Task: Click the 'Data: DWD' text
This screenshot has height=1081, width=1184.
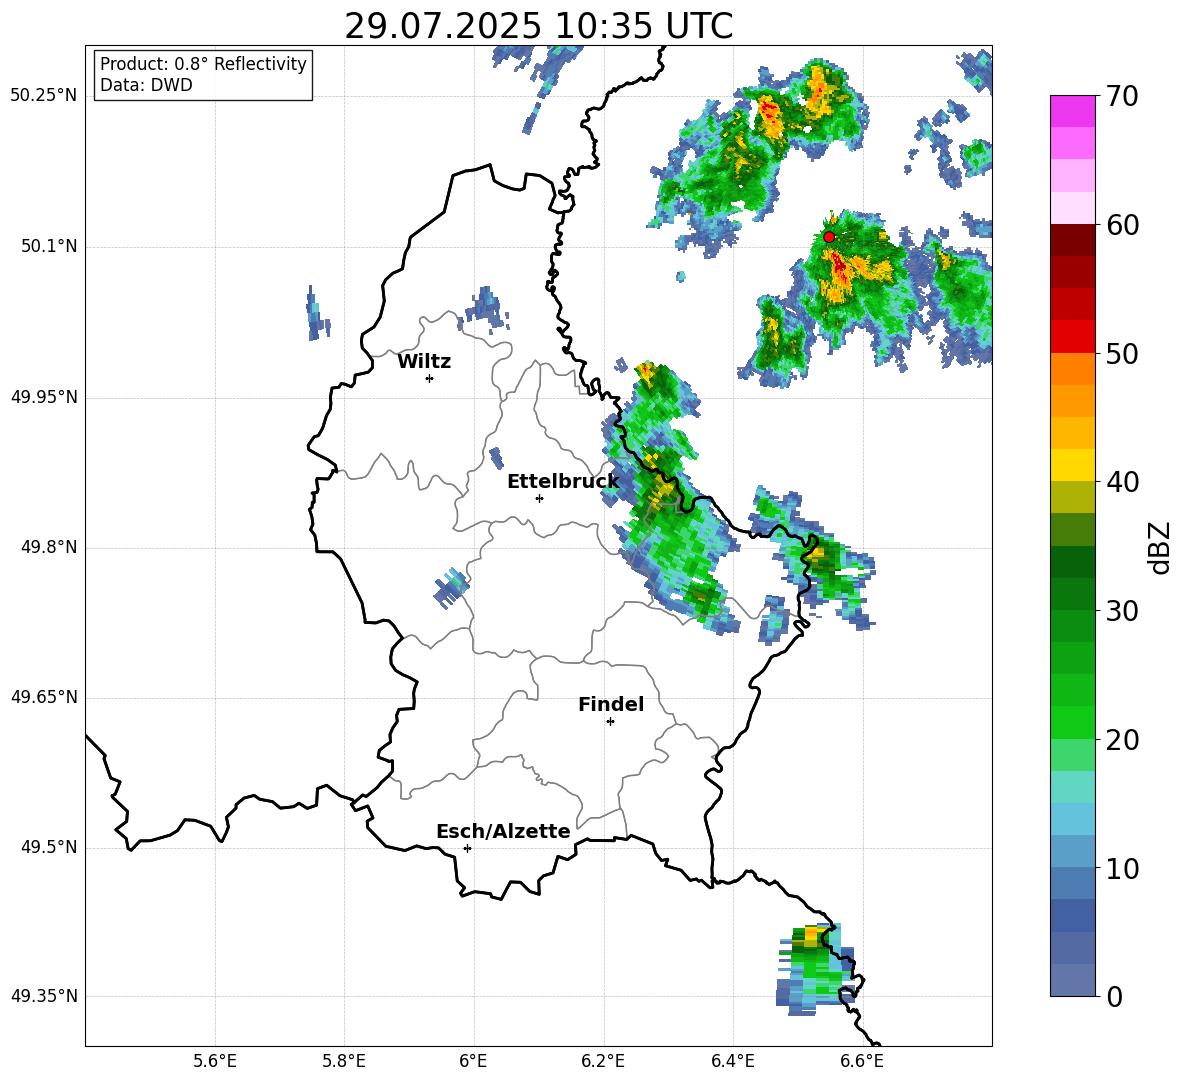Action: [x=146, y=85]
